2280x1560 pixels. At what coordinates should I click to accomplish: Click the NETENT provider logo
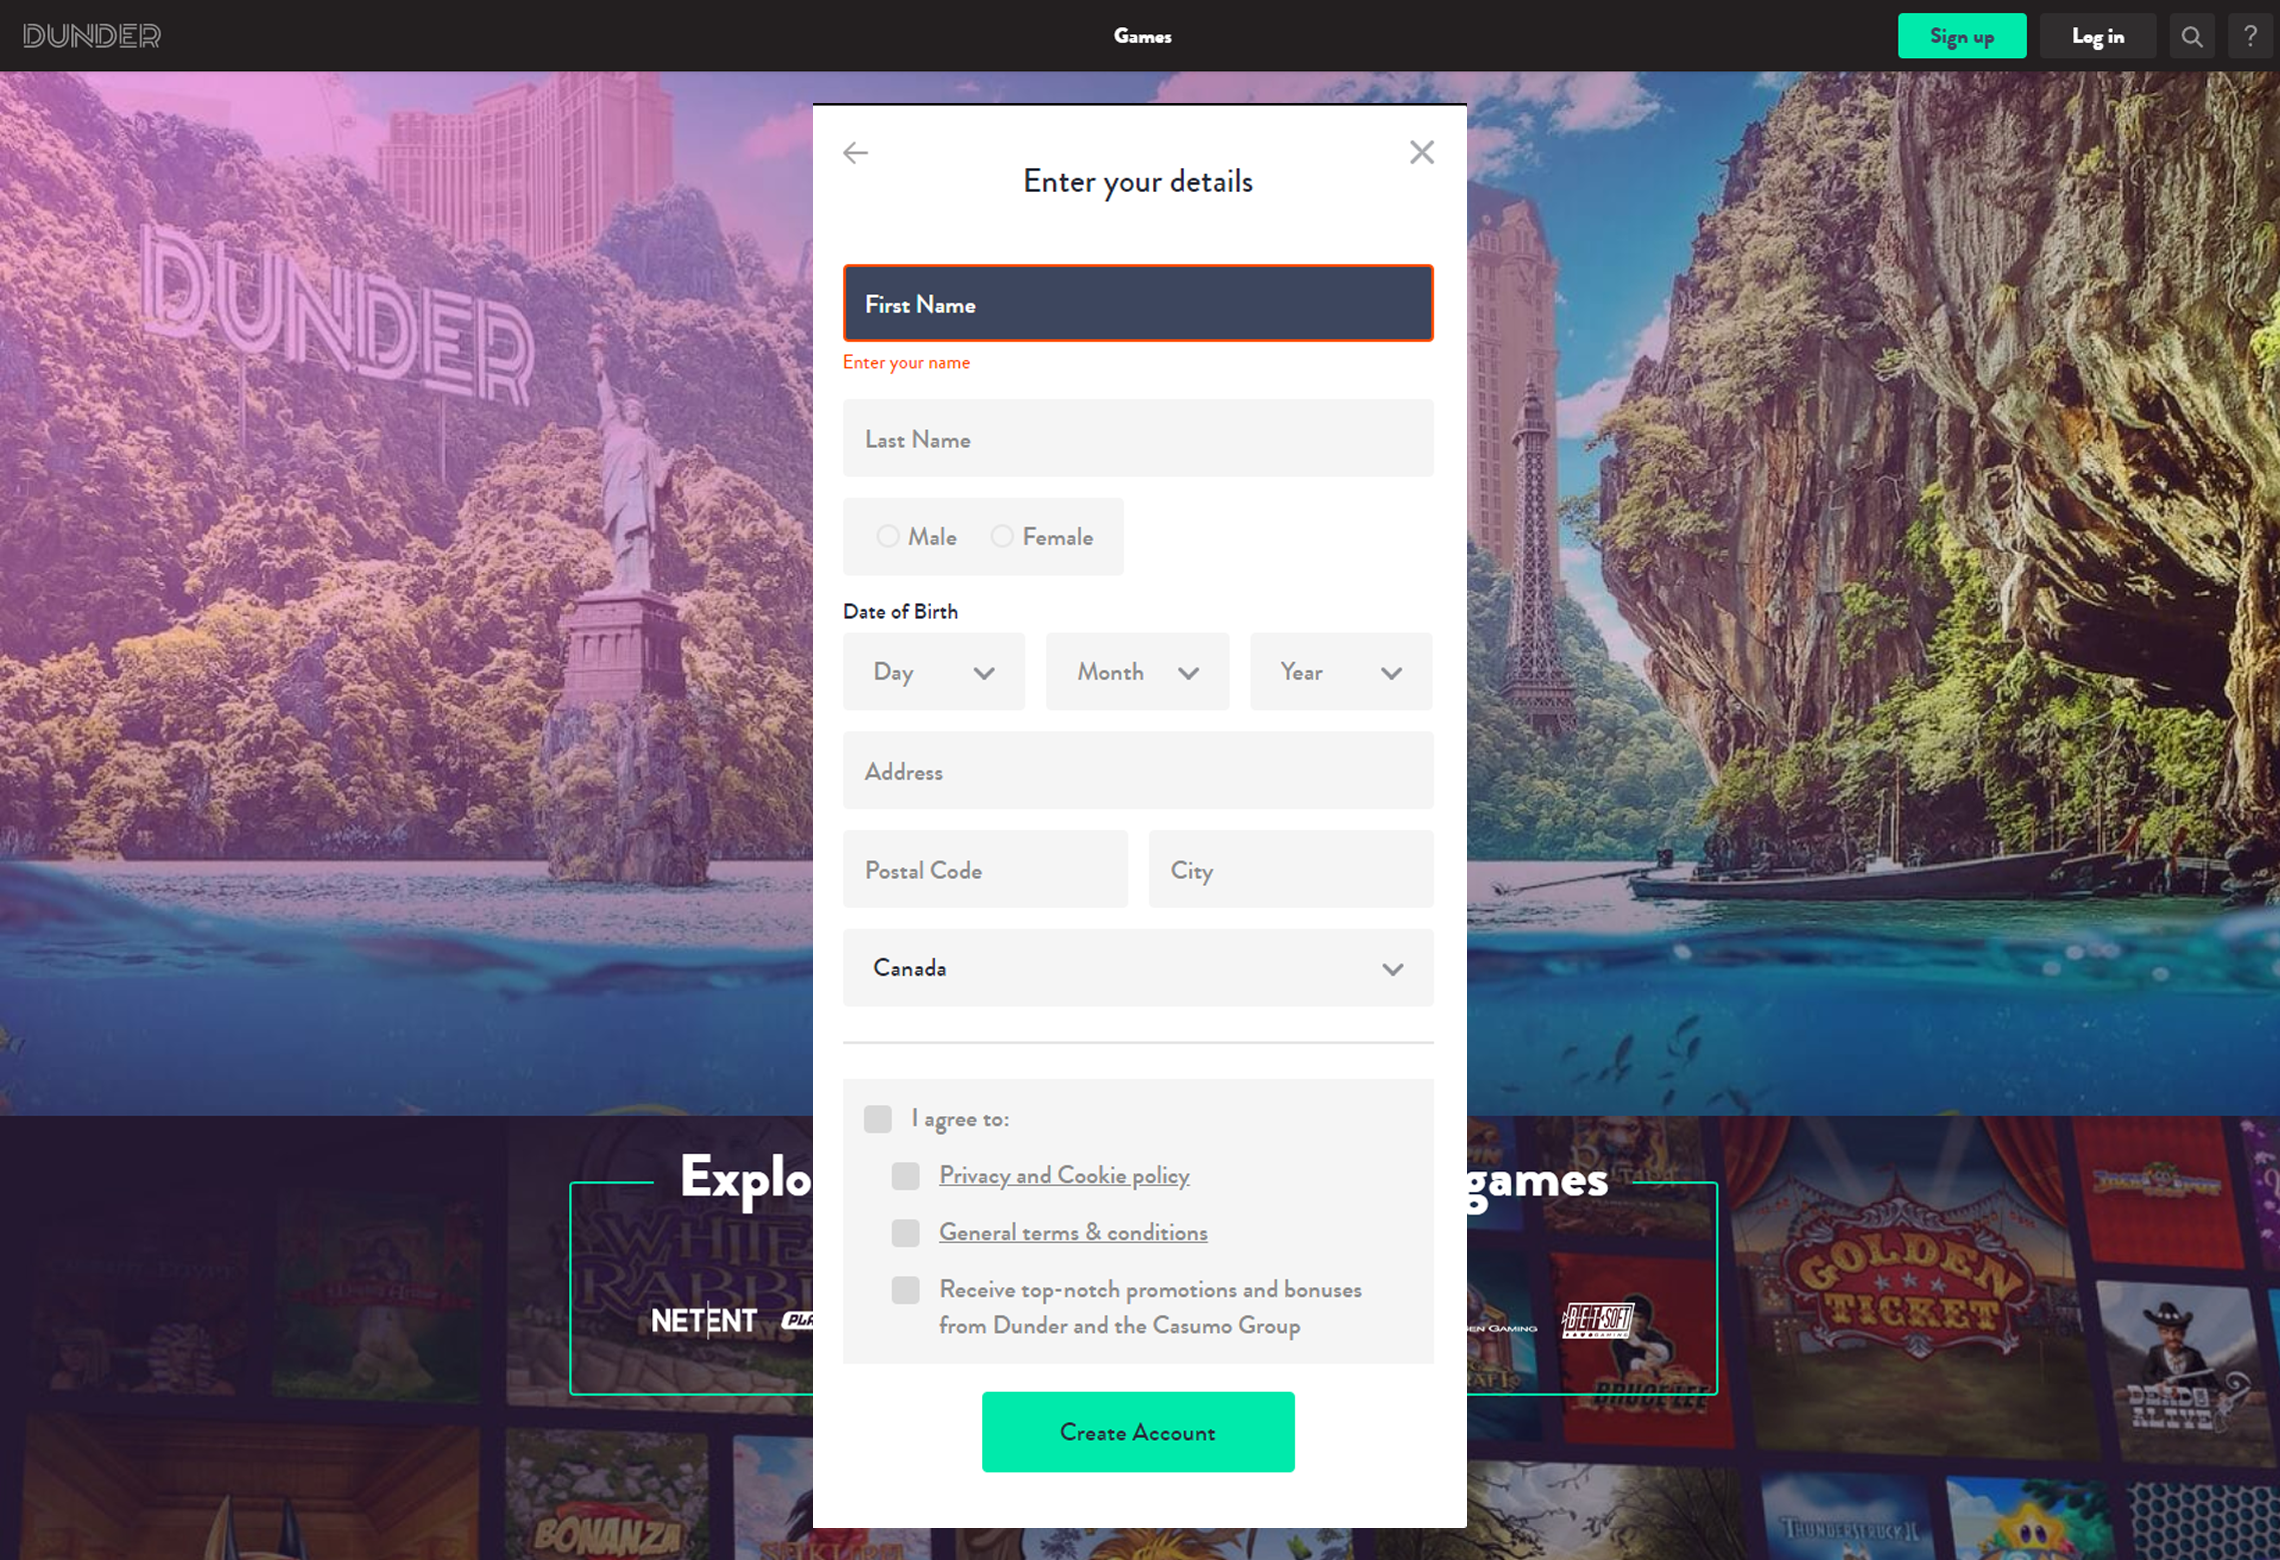[704, 1321]
